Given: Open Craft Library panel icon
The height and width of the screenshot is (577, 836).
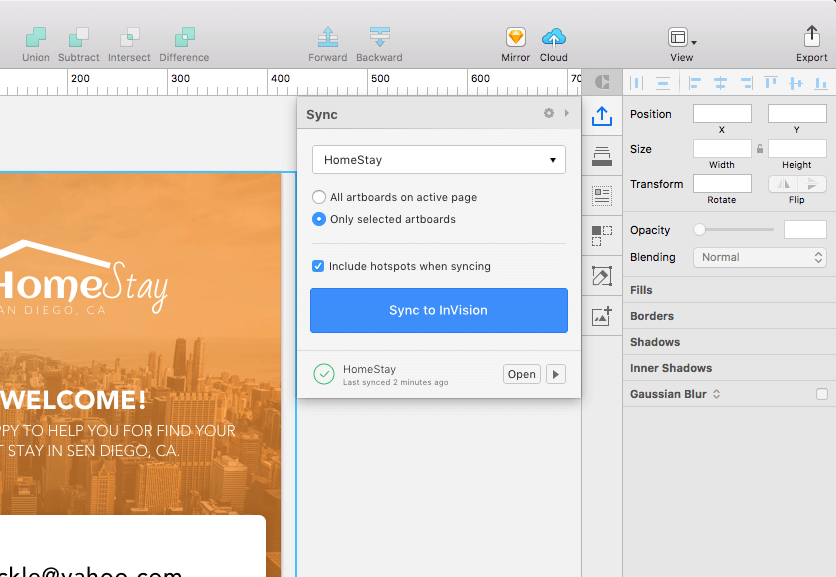Looking at the screenshot, I should tap(601, 156).
